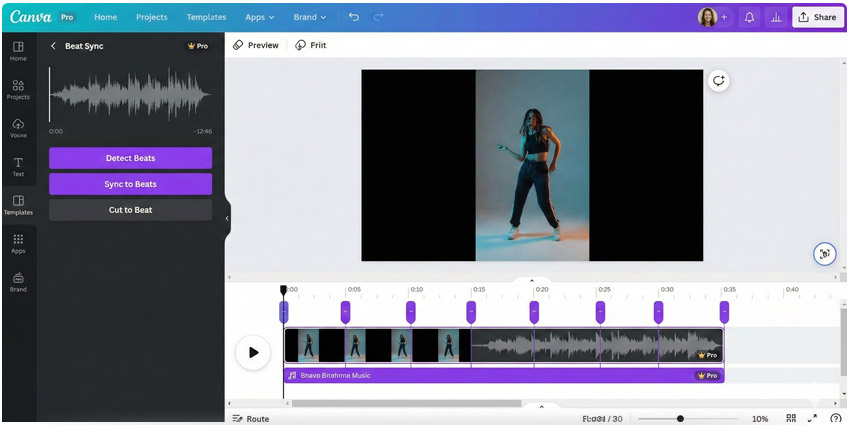Toggle the grid view icon
This screenshot has width=850, height=431.
pos(791,419)
